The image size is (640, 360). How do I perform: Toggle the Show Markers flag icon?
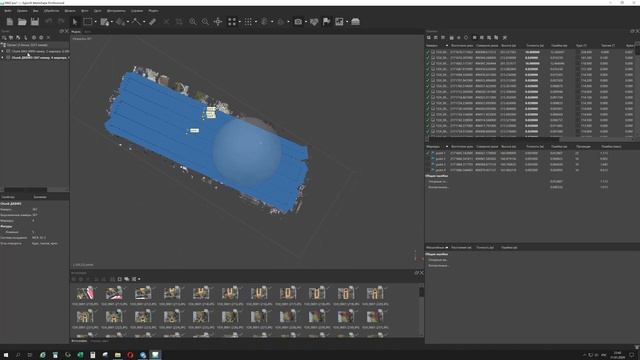327,22
